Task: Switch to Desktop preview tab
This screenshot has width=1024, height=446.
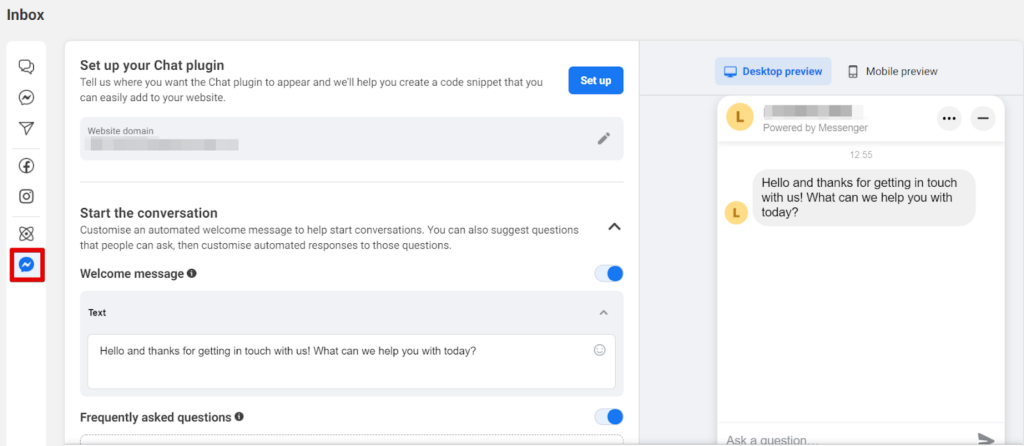Action: coord(773,71)
